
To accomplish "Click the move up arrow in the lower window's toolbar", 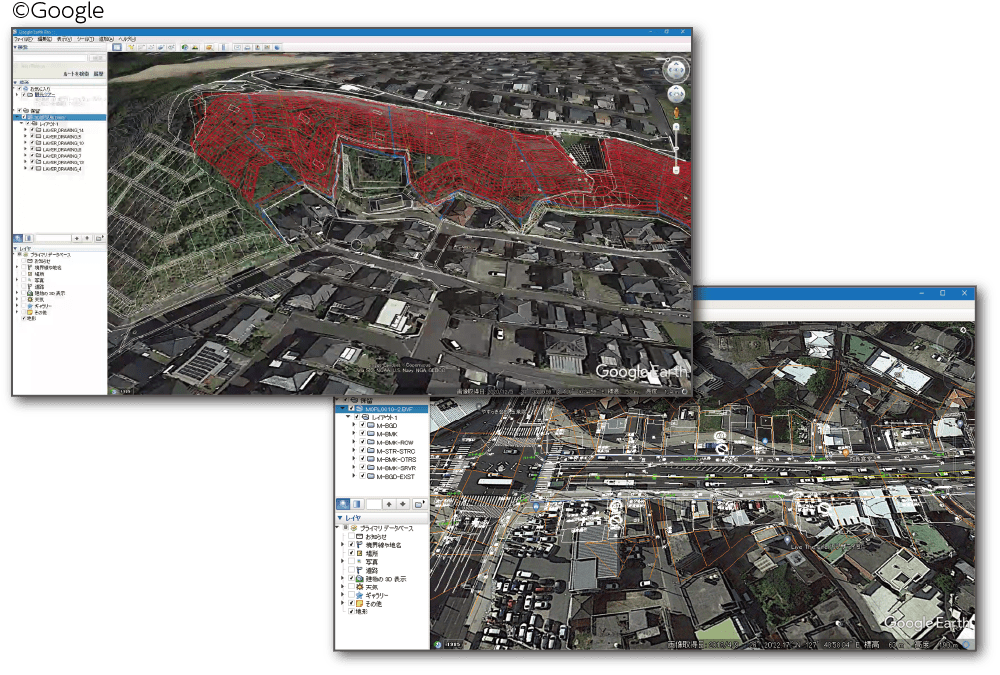I will (389, 504).
